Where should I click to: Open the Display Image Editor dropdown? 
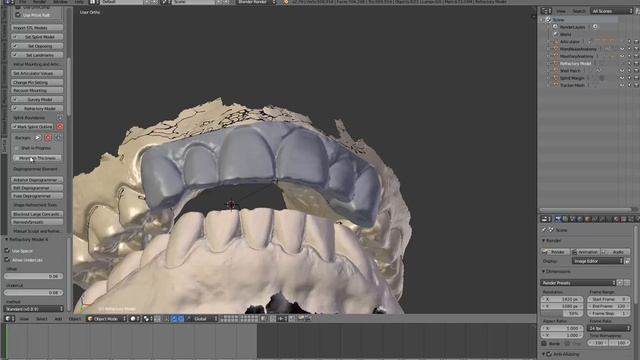pos(598,261)
